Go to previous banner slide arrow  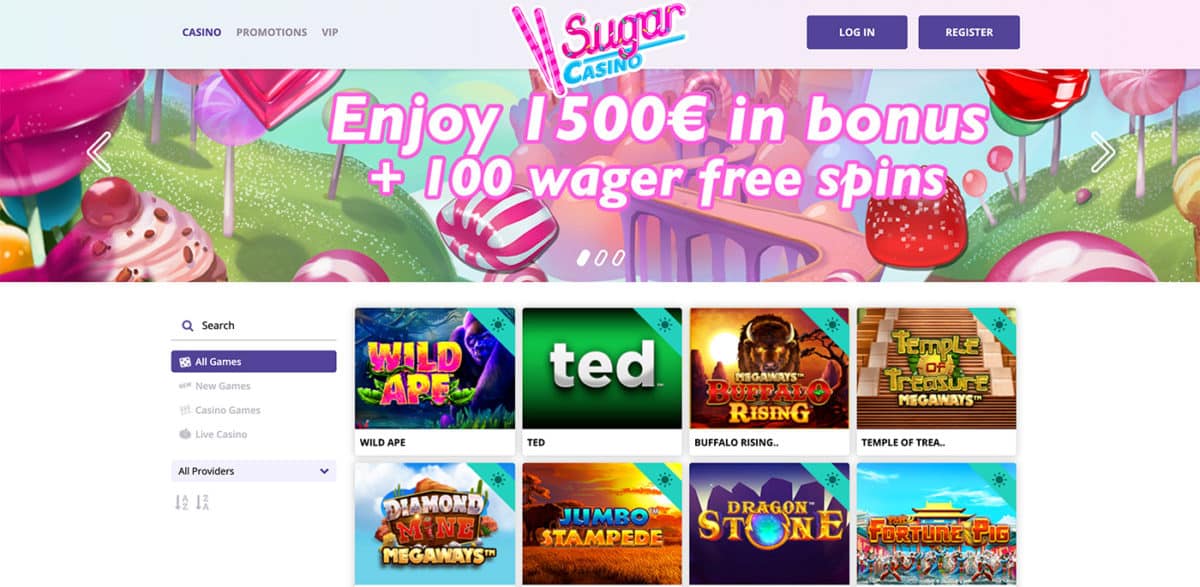click(98, 152)
